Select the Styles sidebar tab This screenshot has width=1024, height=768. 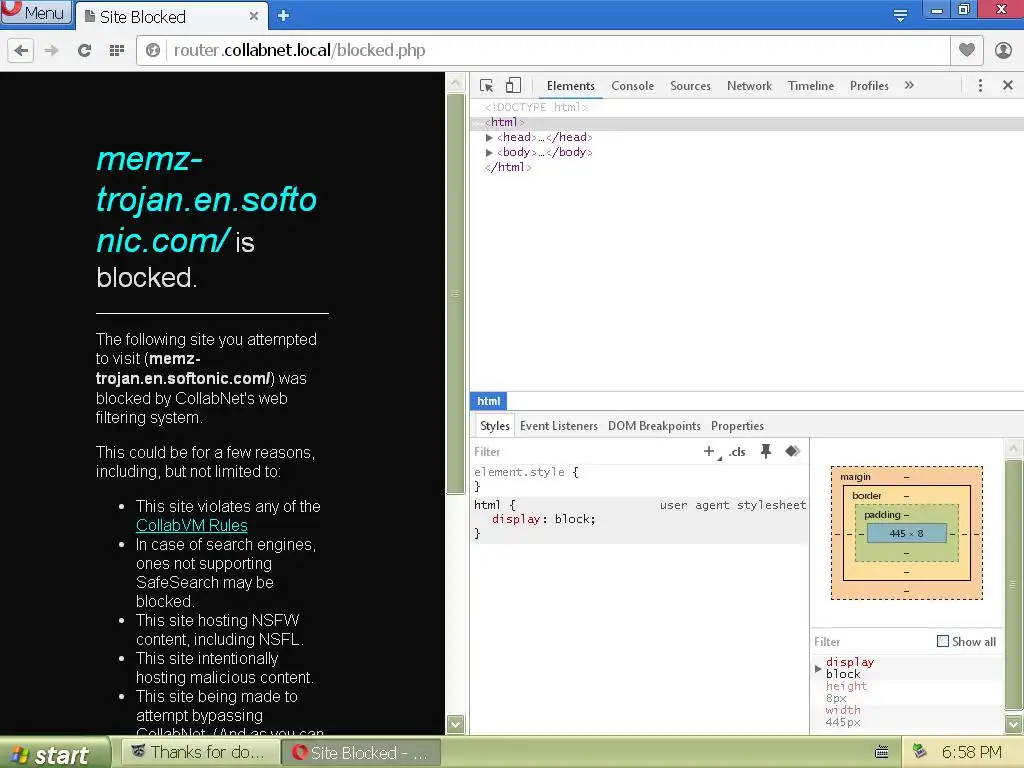(x=494, y=426)
